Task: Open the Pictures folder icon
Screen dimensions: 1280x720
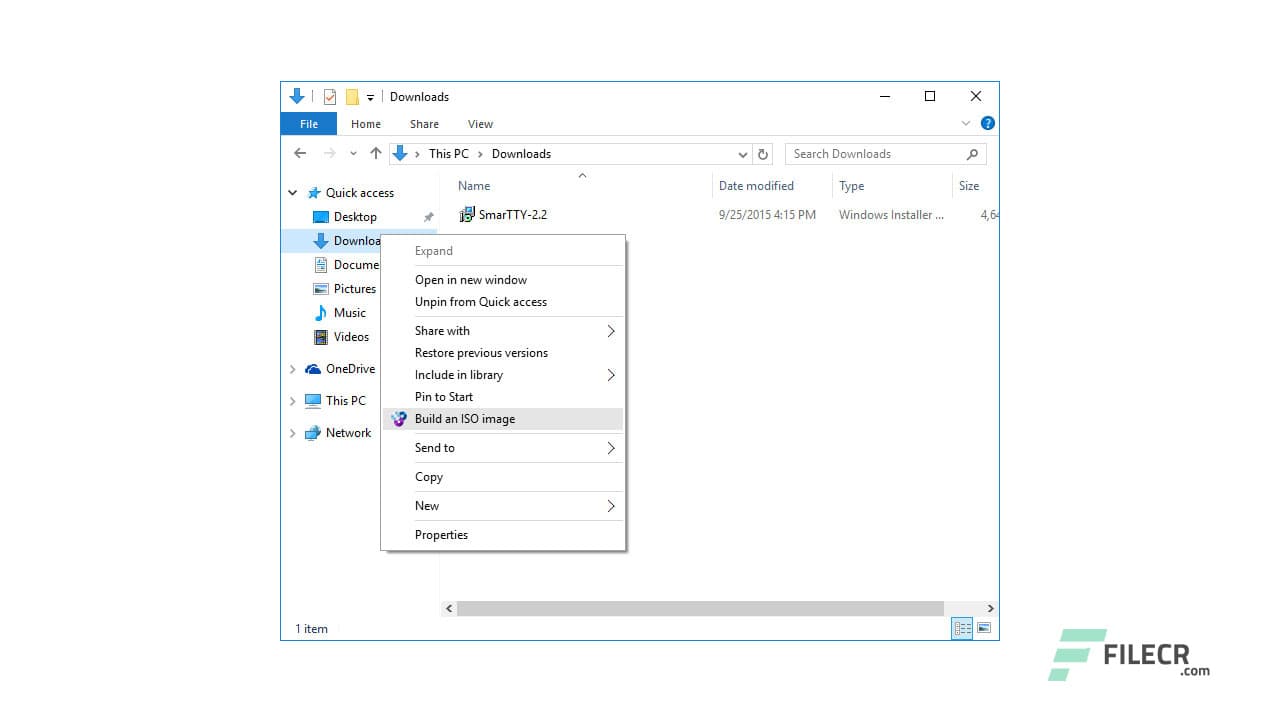Action: click(x=319, y=288)
